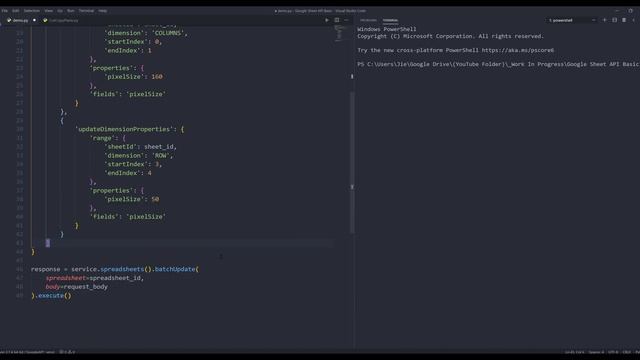Click on 'ROW' dimension string
640x360 pixels.
161,156
